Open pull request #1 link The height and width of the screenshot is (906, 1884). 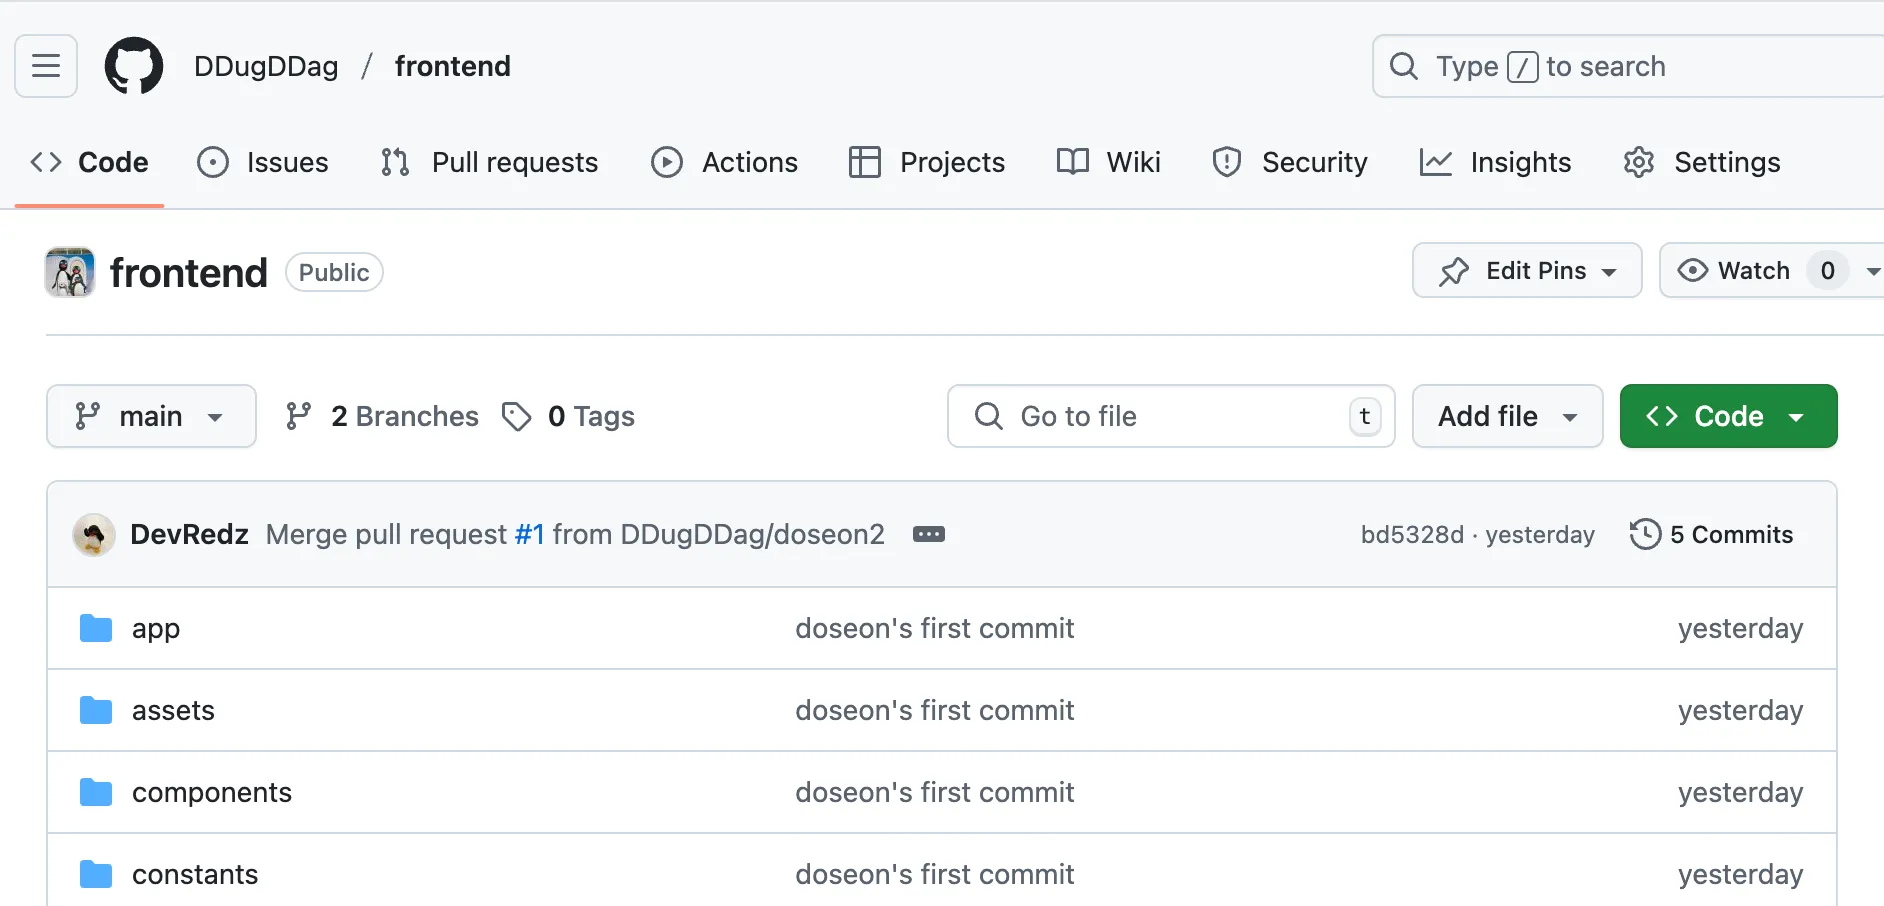[x=529, y=535]
